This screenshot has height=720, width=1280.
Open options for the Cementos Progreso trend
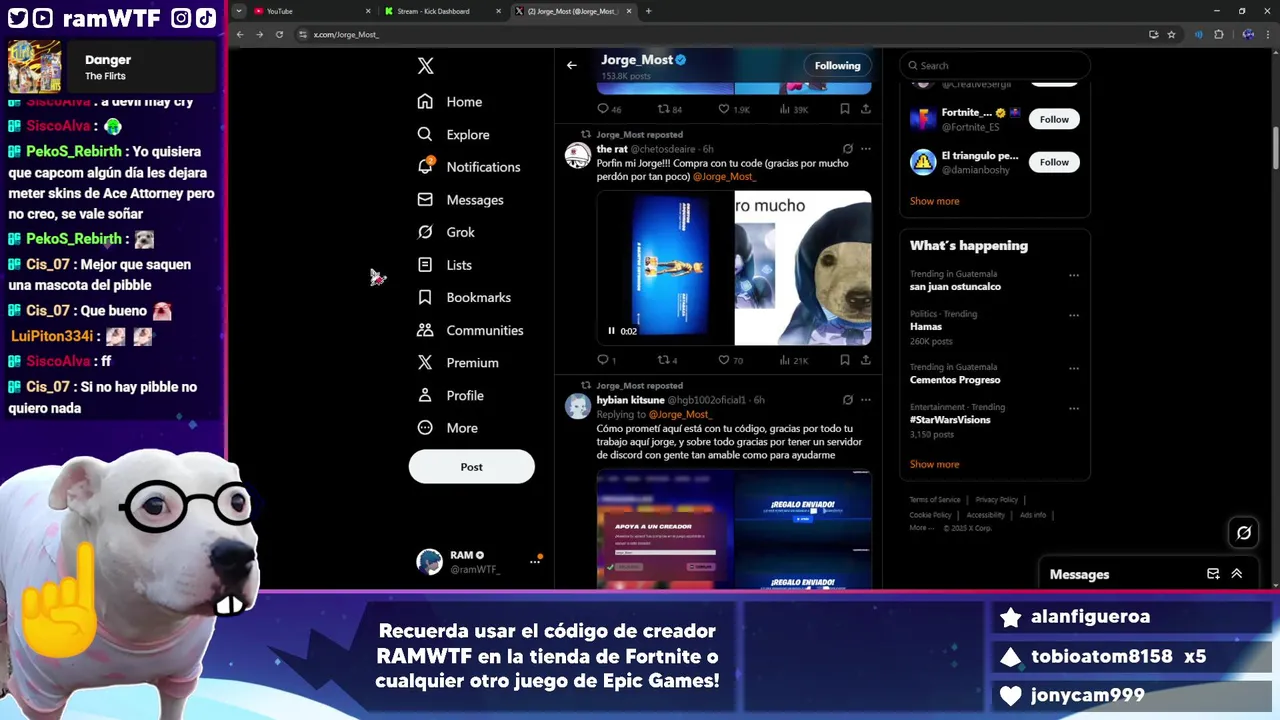(1074, 368)
